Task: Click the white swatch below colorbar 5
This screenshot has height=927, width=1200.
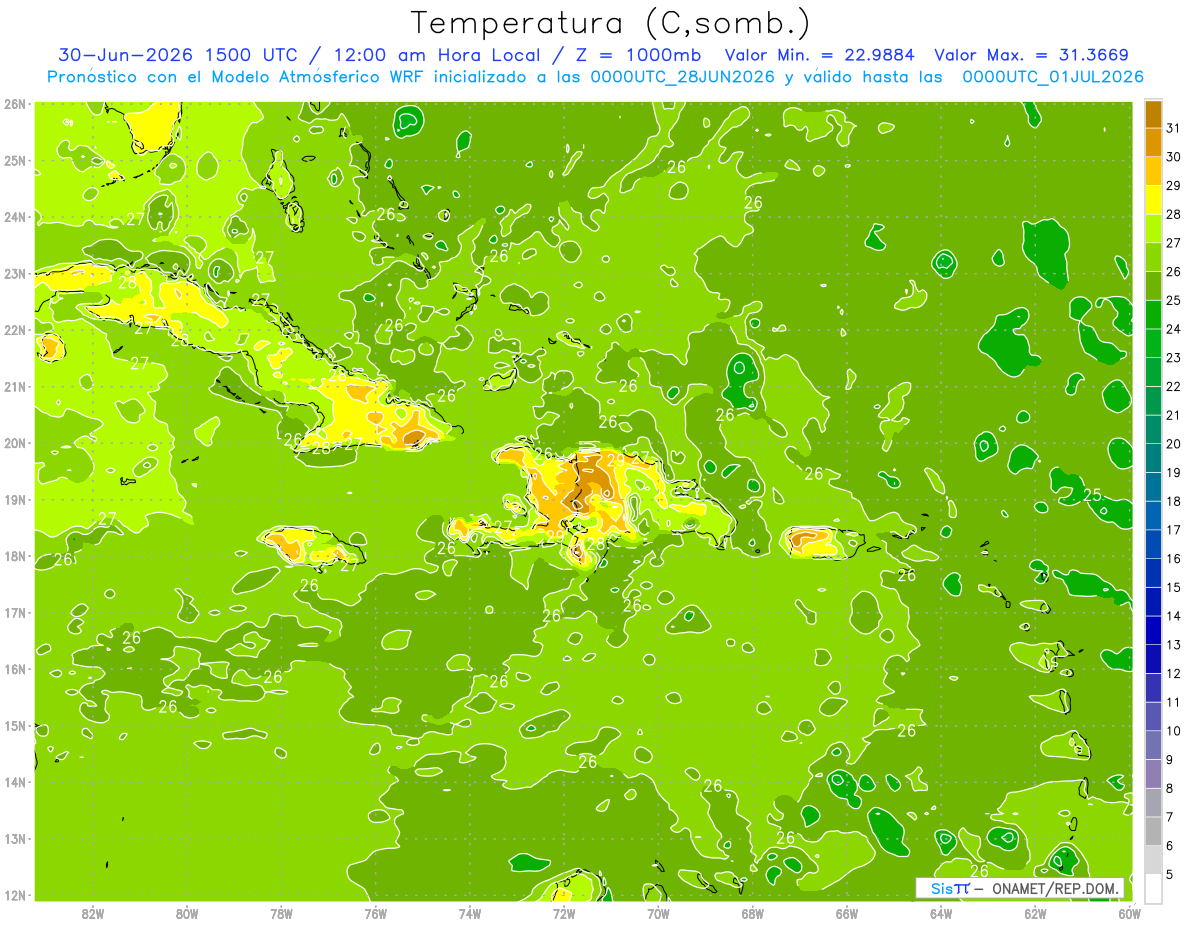Action: click(x=1153, y=889)
